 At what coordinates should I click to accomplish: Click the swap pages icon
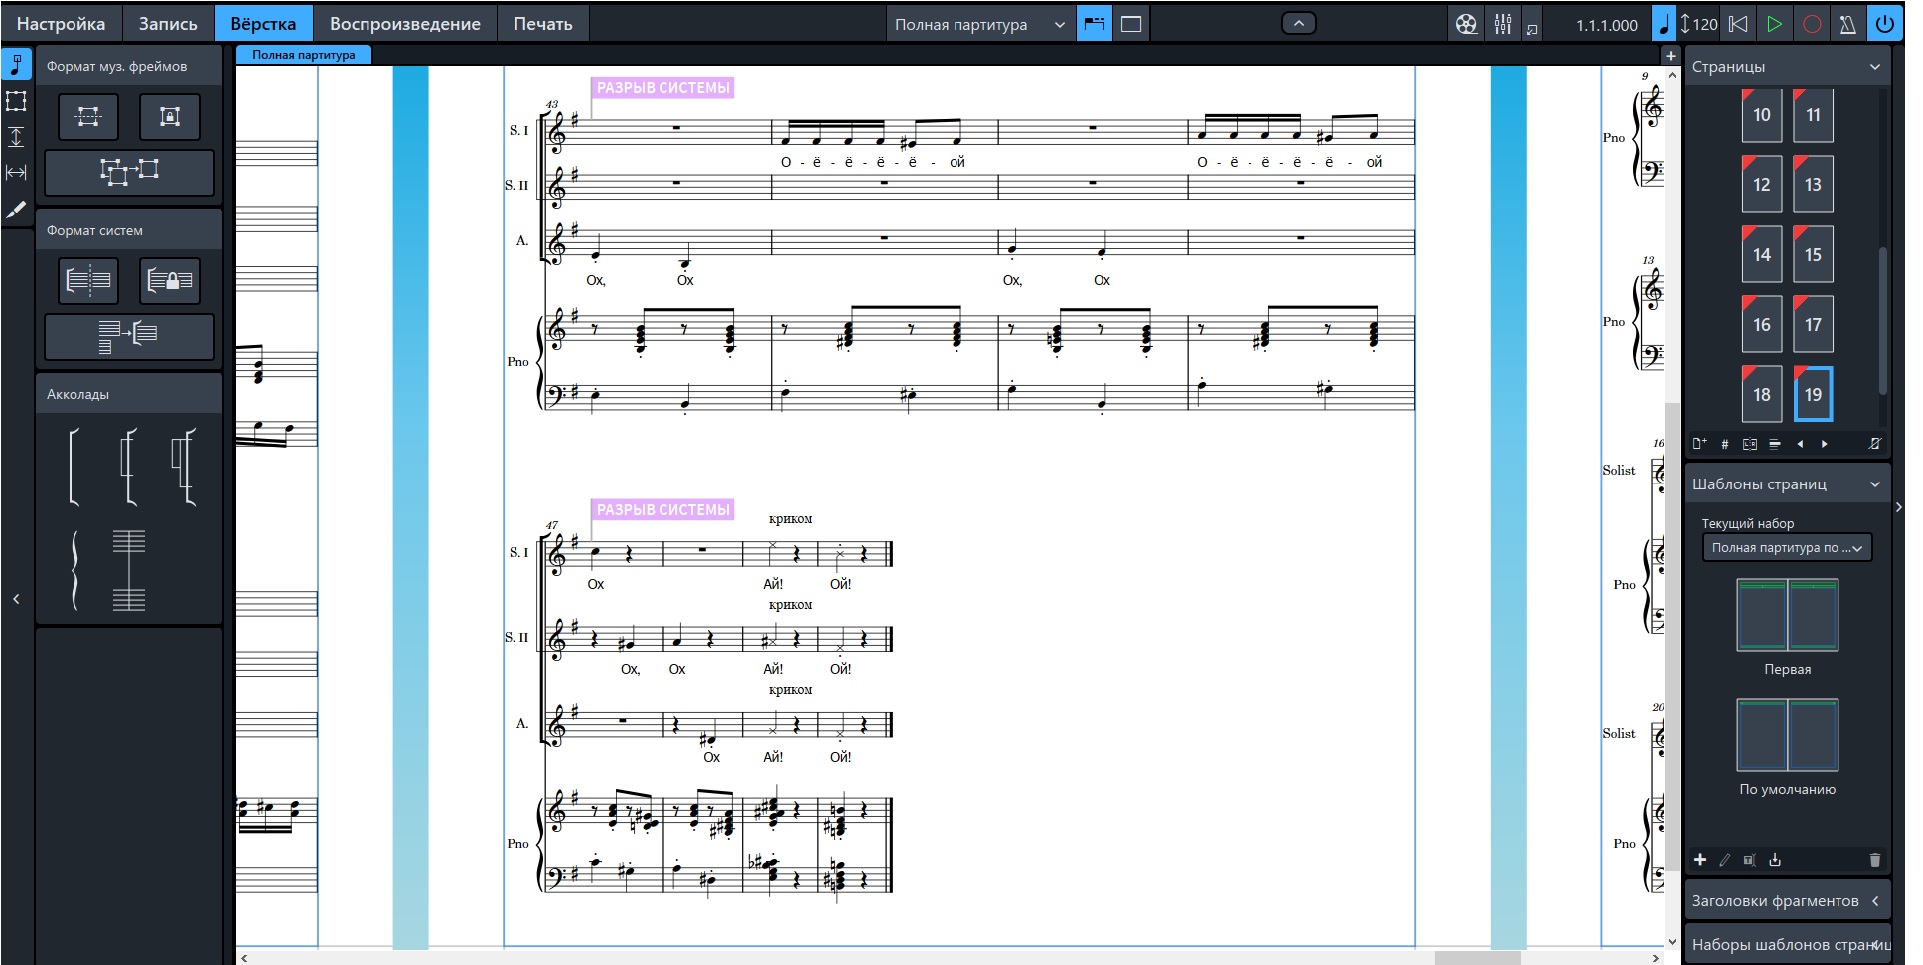click(x=1750, y=444)
